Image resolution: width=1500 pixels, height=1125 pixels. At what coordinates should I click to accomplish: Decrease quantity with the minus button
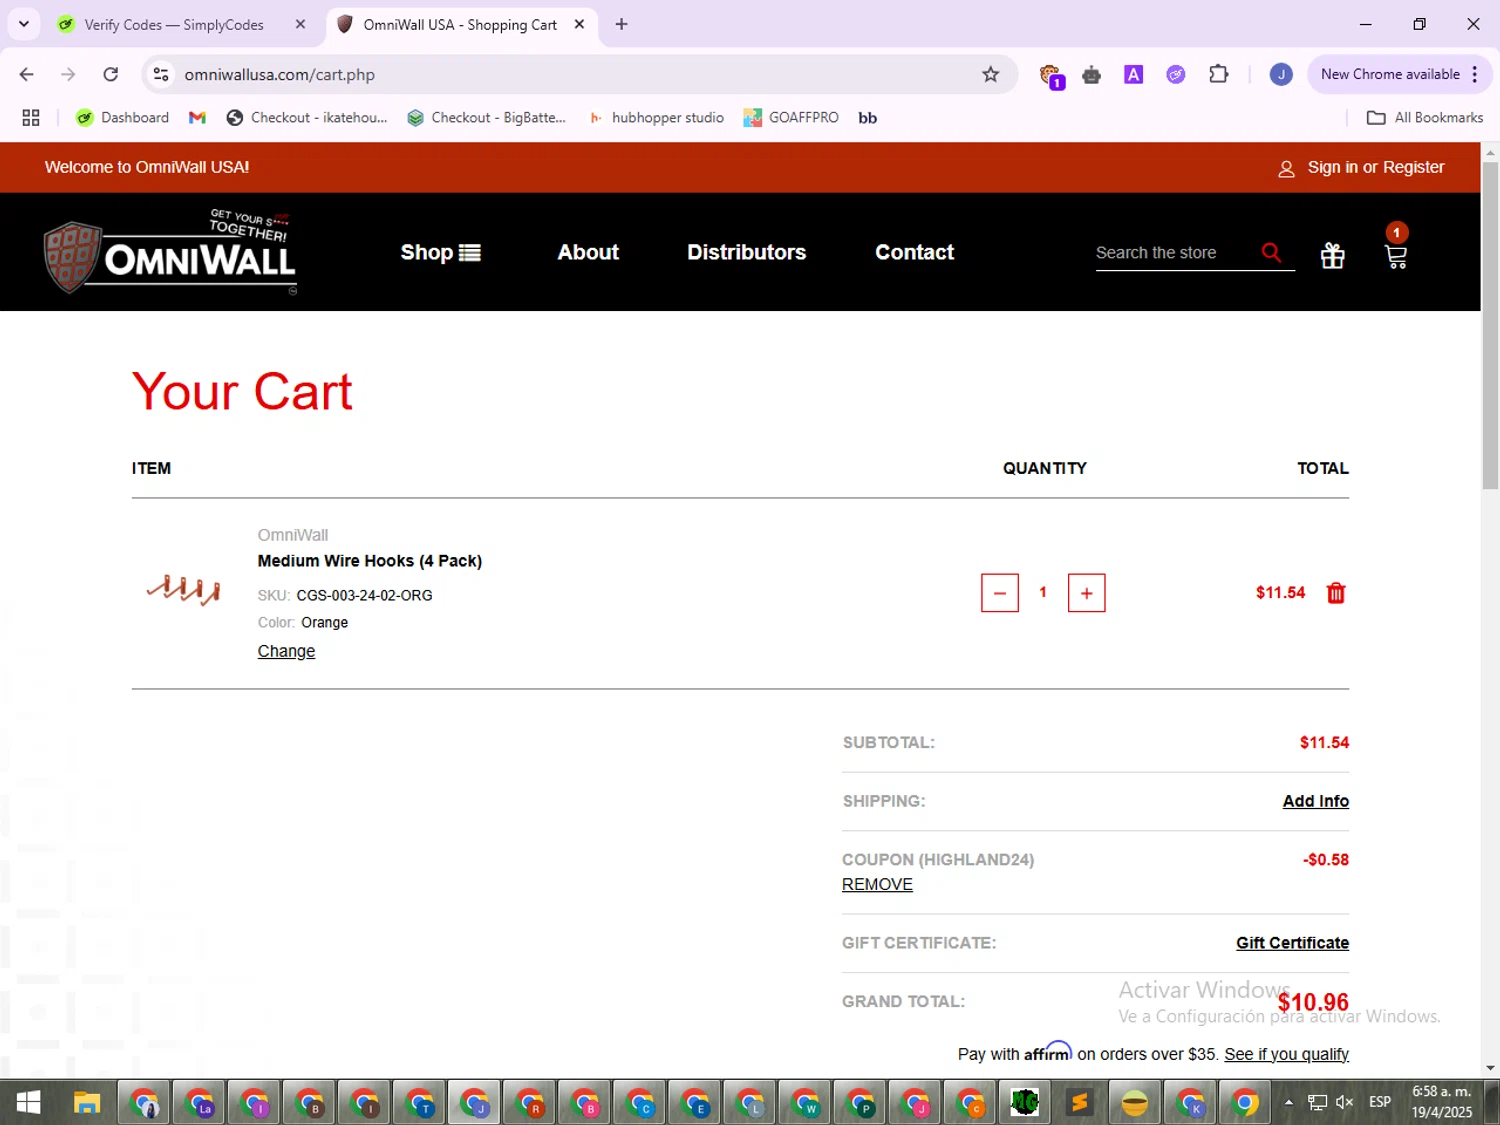coord(1000,593)
